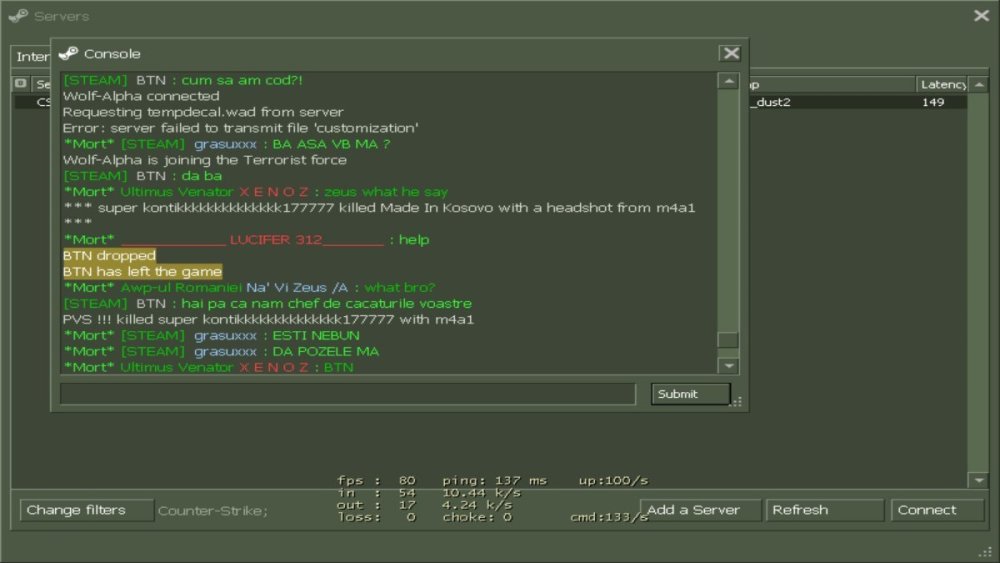Click the 'da ba' chat line
1000x563 pixels.
pyautogui.click(x=142, y=176)
